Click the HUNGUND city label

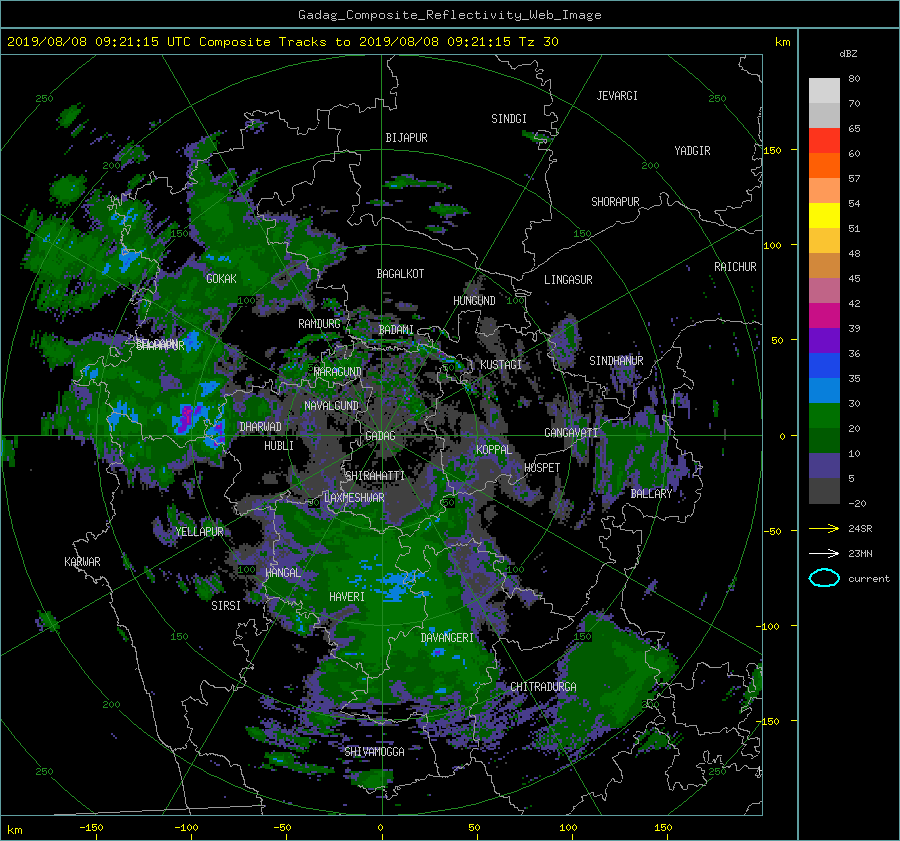[474, 301]
